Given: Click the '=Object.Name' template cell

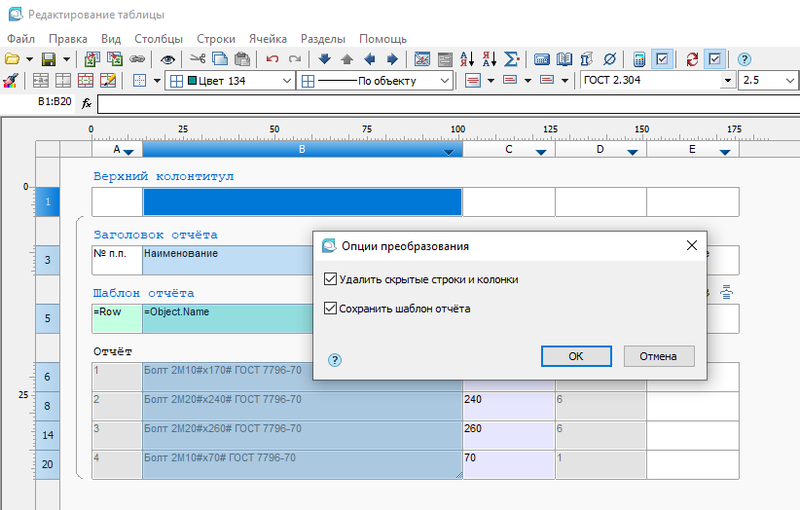Looking at the screenshot, I should click(228, 319).
